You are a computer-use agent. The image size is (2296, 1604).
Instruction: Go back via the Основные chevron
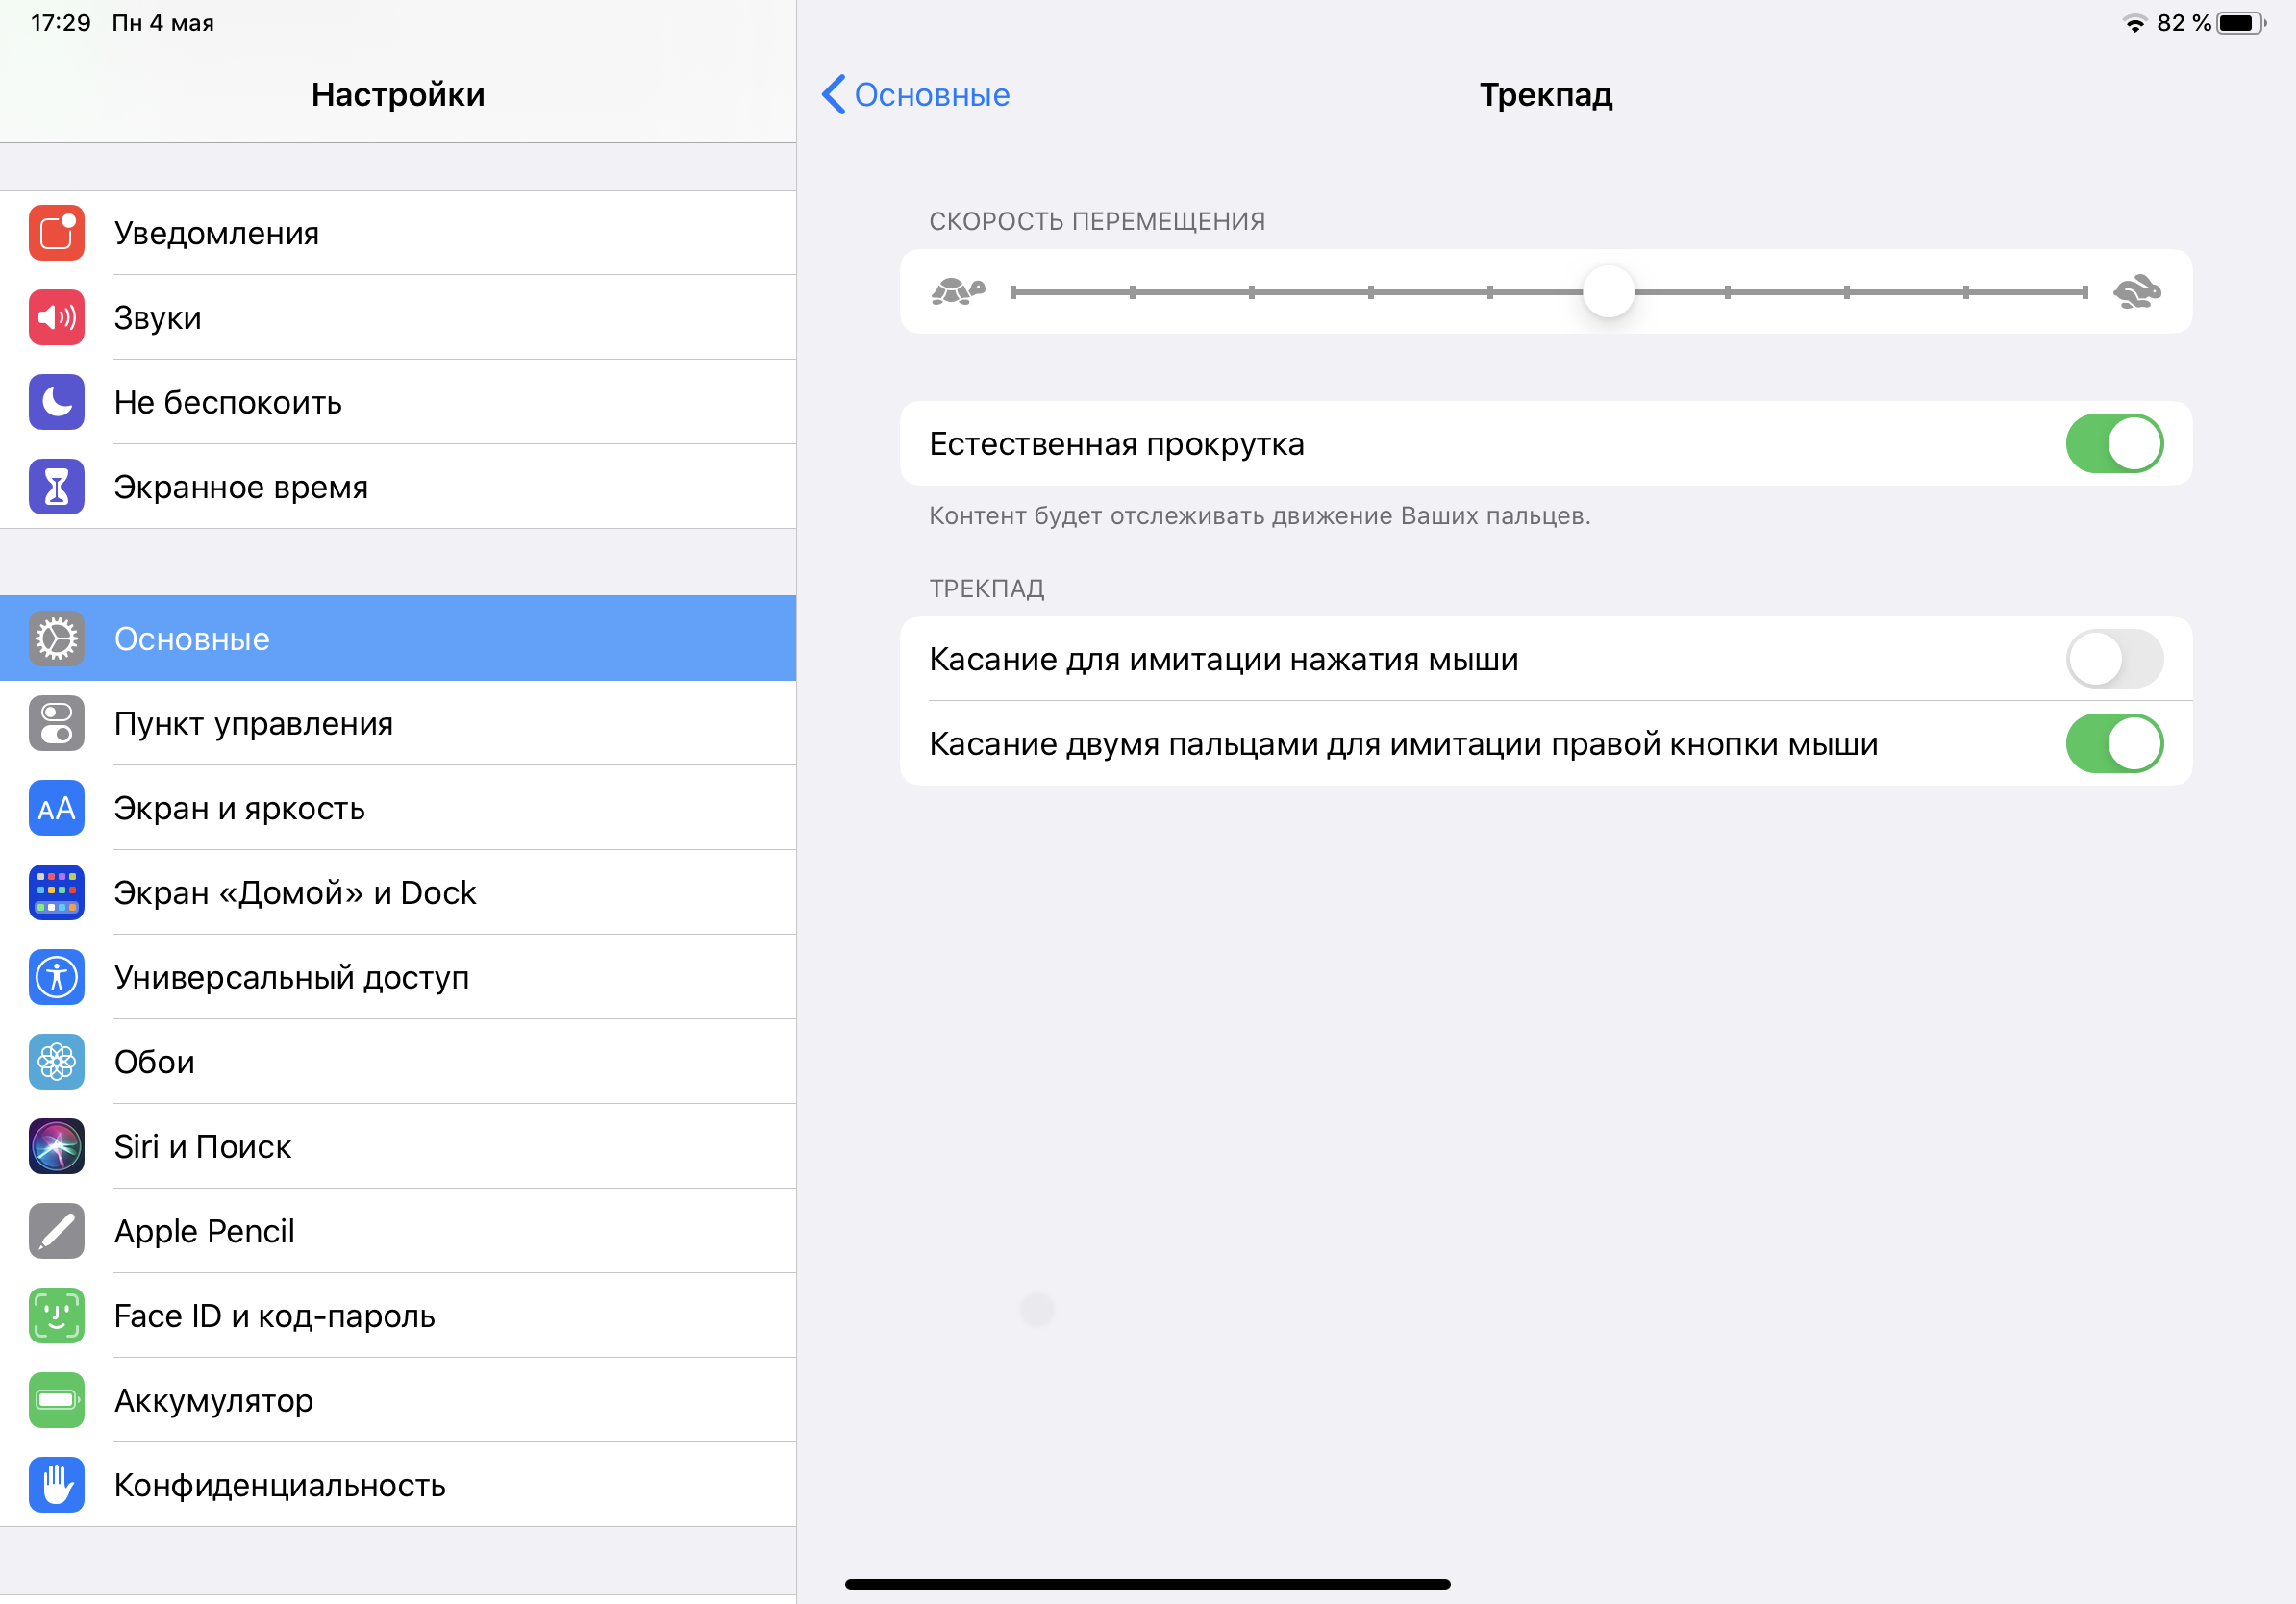(x=915, y=95)
